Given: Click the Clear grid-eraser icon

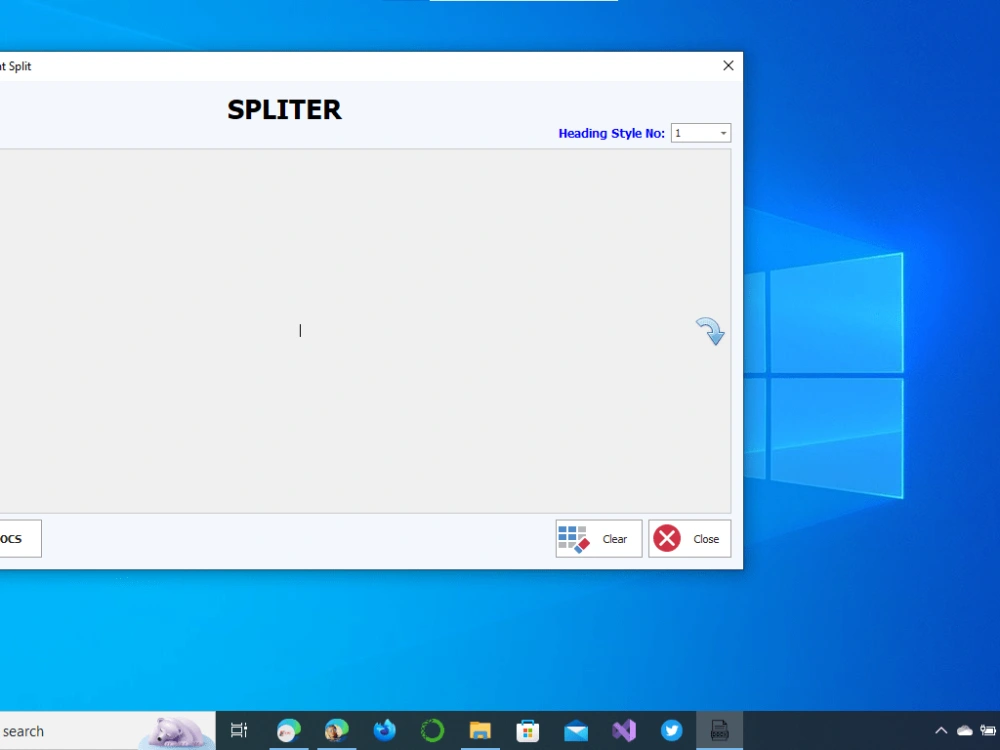Looking at the screenshot, I should [x=573, y=538].
